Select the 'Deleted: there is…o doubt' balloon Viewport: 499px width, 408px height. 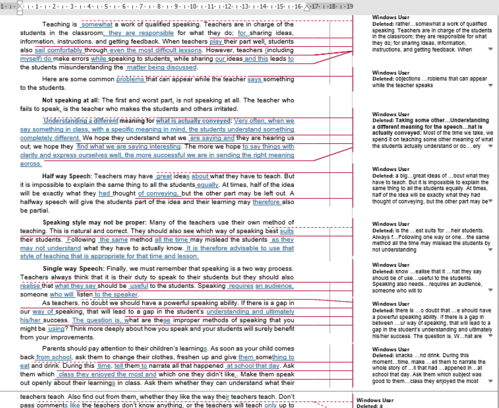432,320
